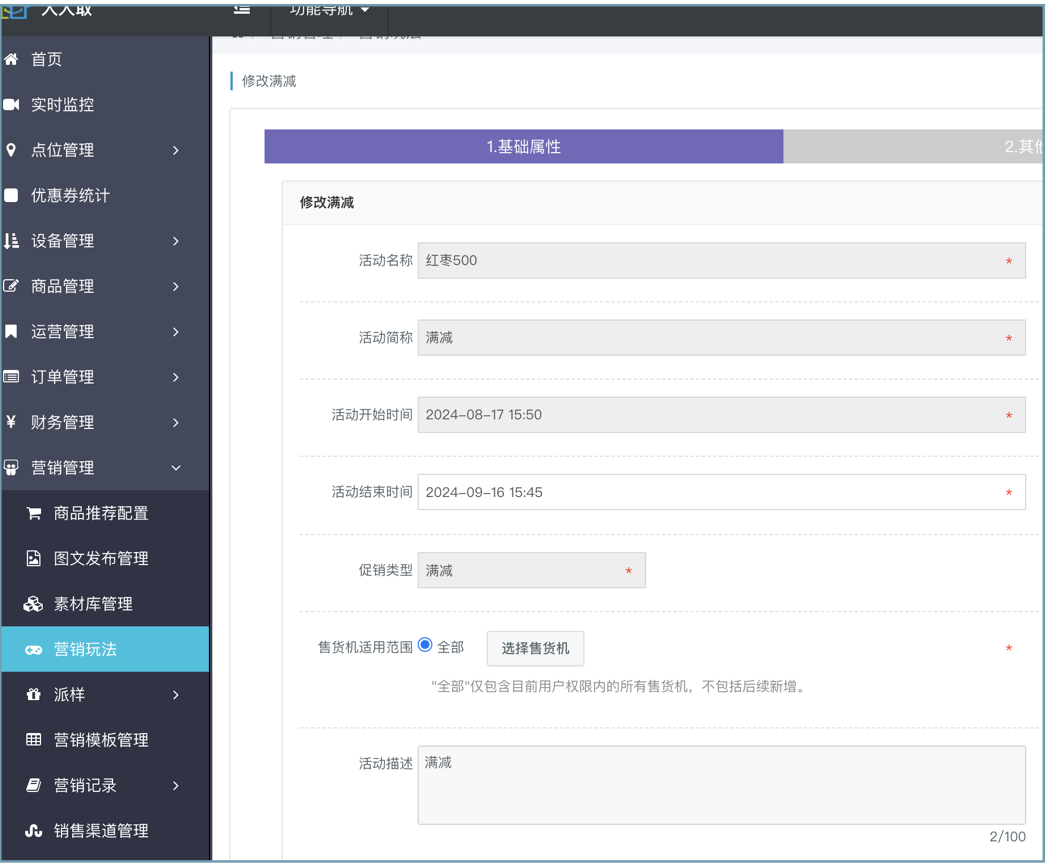Open 销售渠道管理 submenu item
1050x864 pixels.
coord(105,831)
